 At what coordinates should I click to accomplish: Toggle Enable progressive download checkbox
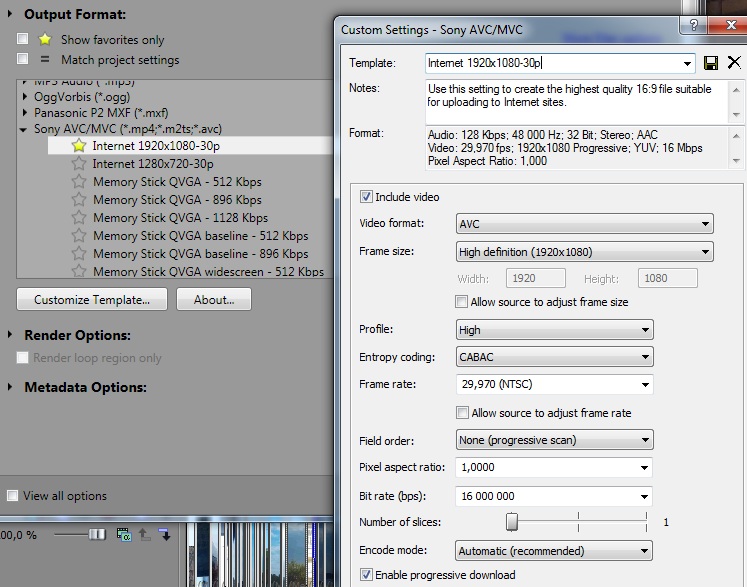366,575
